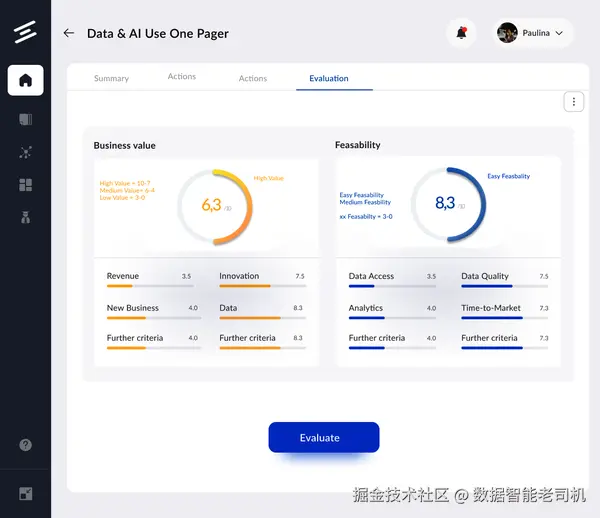Open the library book sidebar icon
Screen dimensions: 600x518
(26, 119)
